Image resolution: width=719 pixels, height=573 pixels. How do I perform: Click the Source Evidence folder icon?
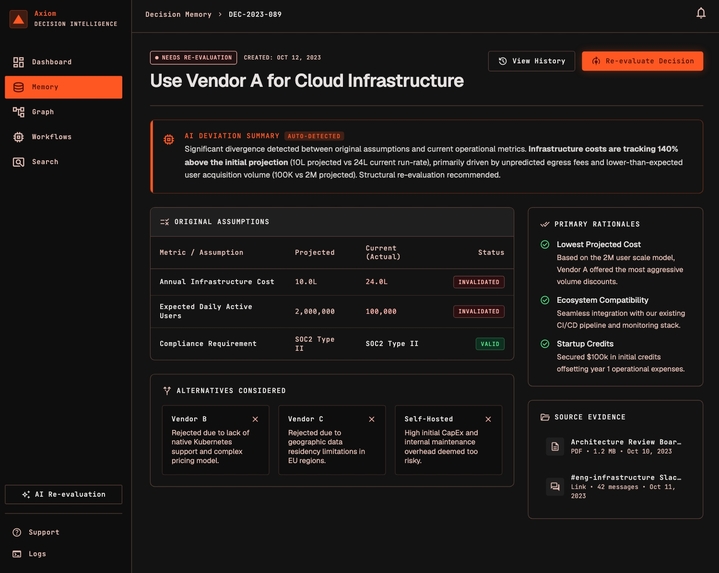coord(545,417)
